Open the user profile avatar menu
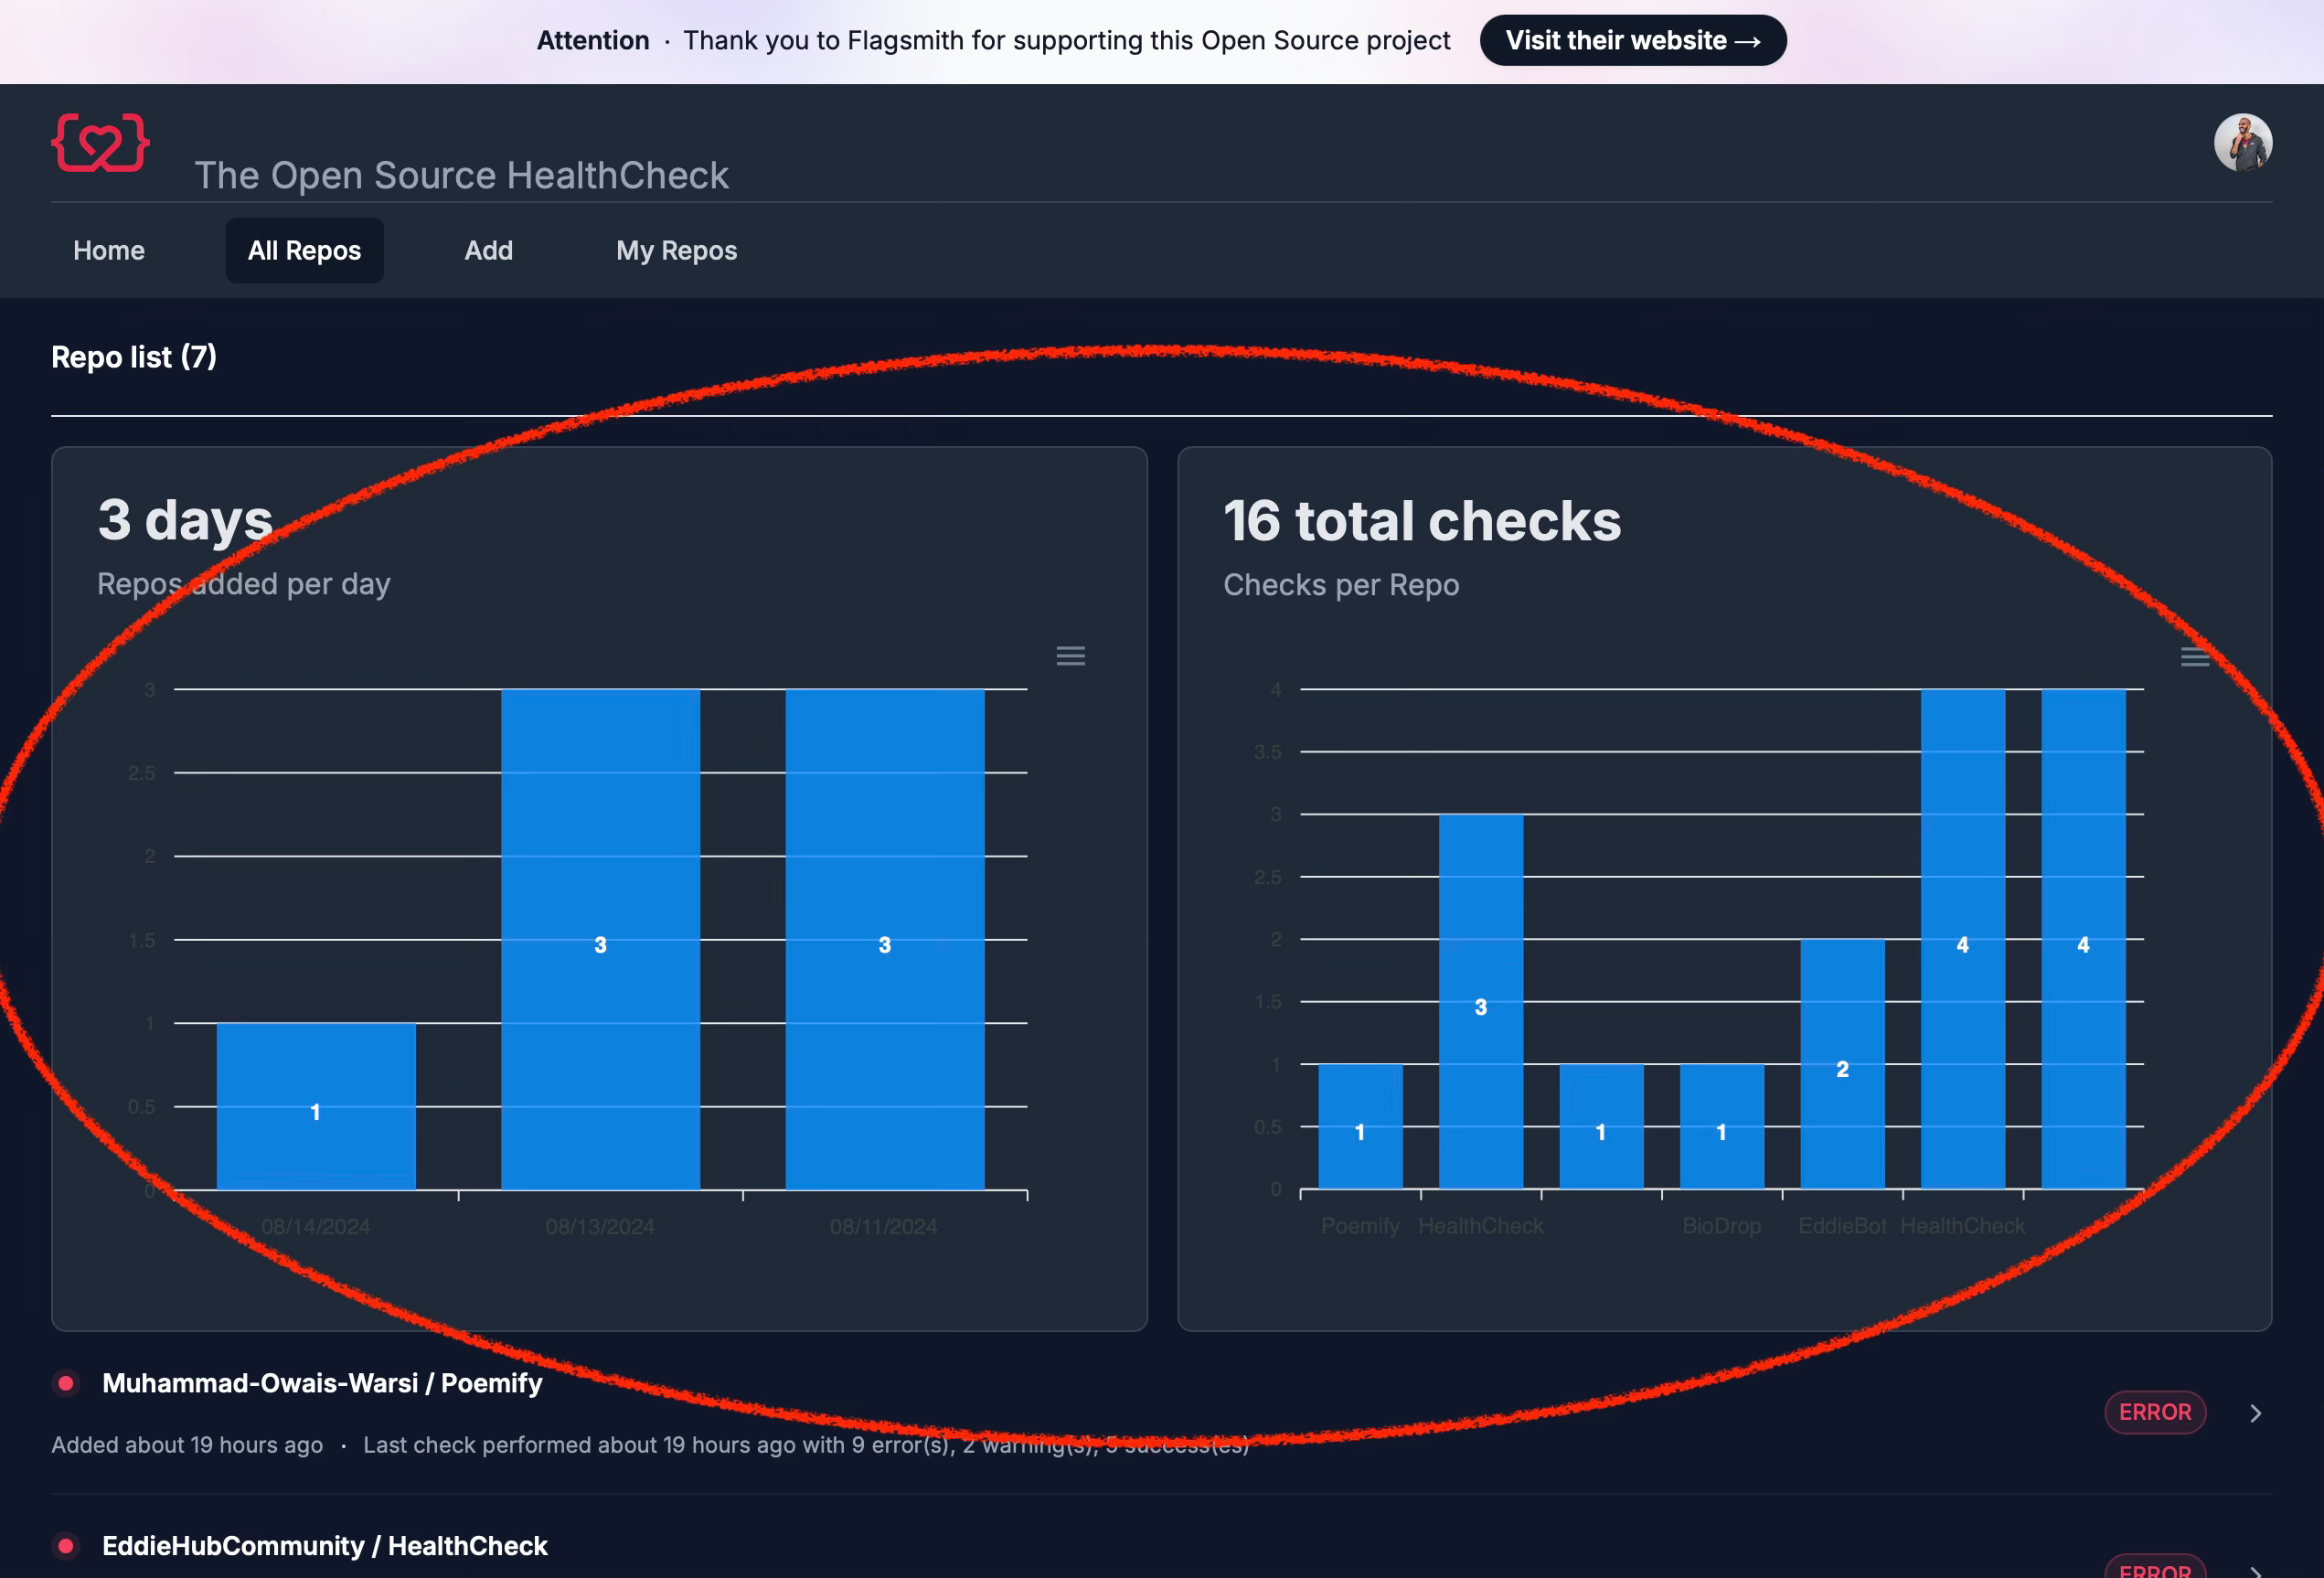The height and width of the screenshot is (1578, 2324). coord(2242,143)
